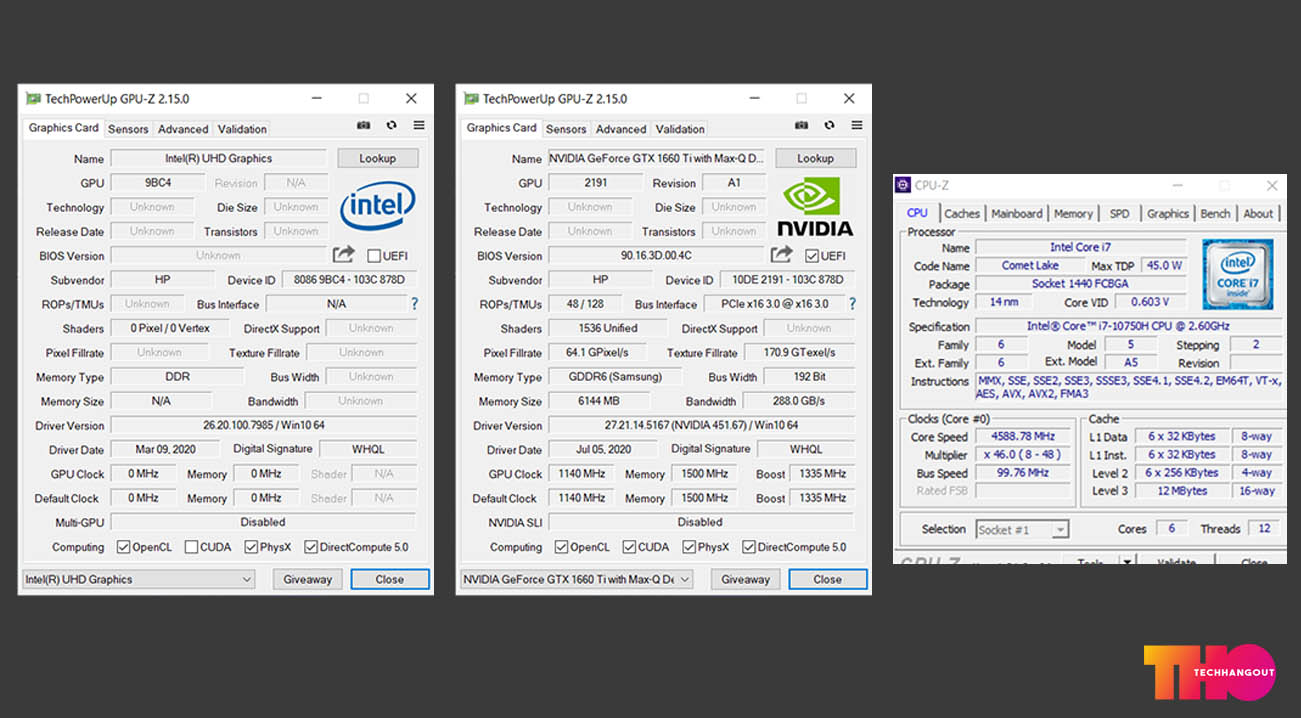Click the BIOS Version field 90.16.3D.00.4C
Image resolution: width=1301 pixels, height=718 pixels.
[x=656, y=256]
